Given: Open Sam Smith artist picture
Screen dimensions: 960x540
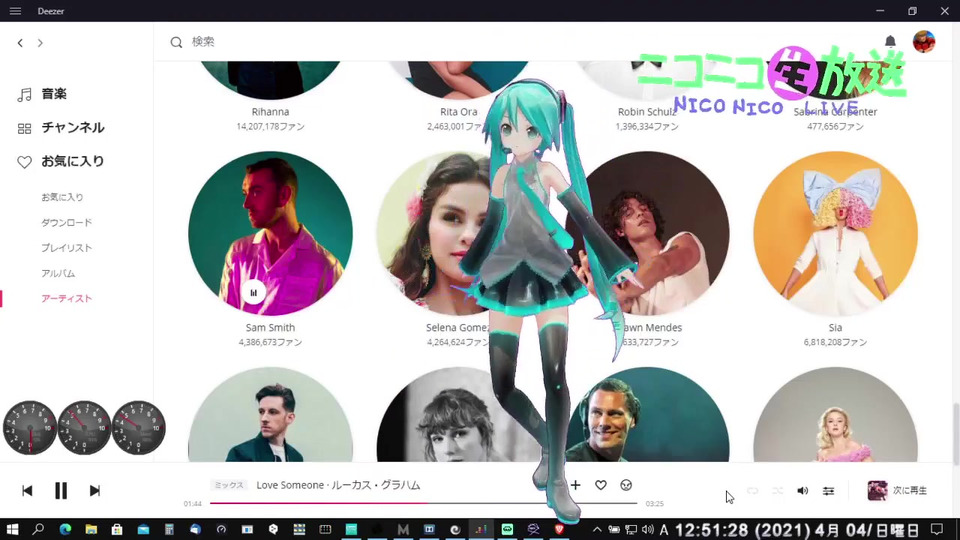Looking at the screenshot, I should coord(270,233).
